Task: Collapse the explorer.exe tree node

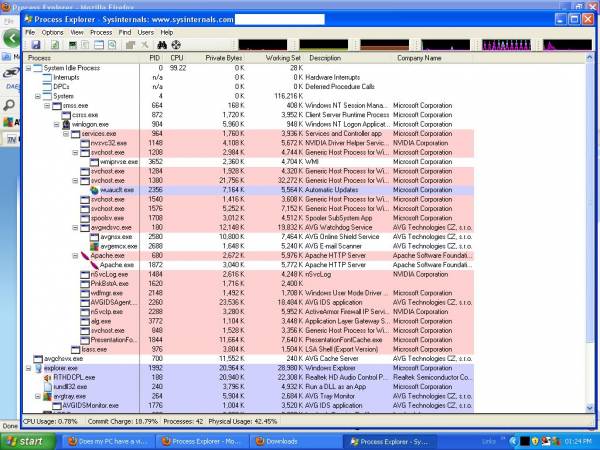Action: click(28, 368)
